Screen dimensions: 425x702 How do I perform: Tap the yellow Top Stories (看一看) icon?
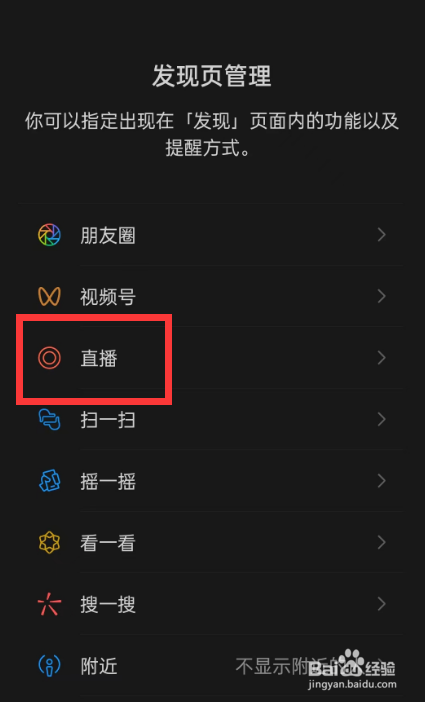coord(49,543)
